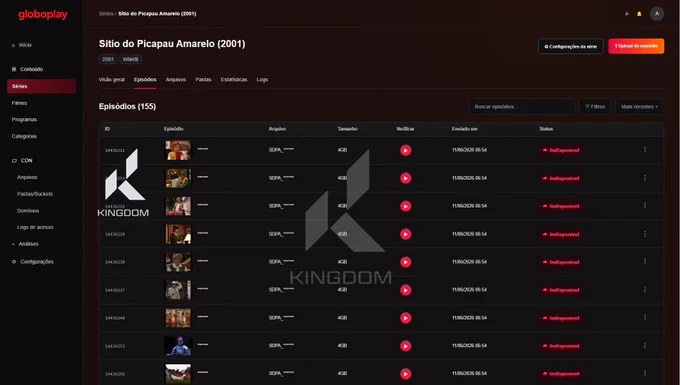
Task: Open the Arquivos tab
Action: [x=176, y=80]
